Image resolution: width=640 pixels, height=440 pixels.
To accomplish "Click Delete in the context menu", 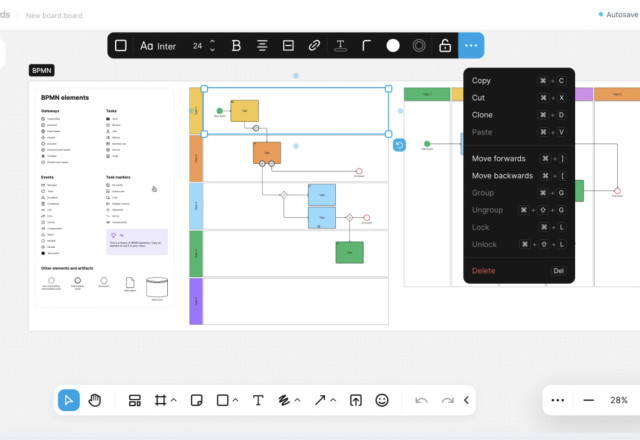I will [483, 271].
